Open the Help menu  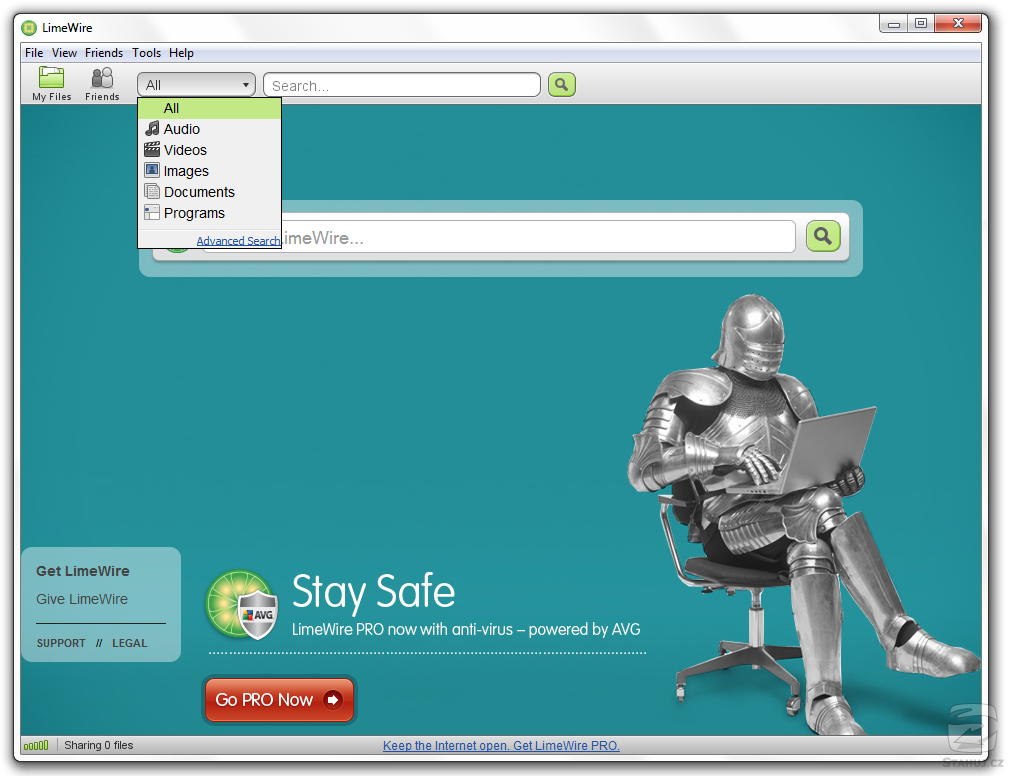click(x=181, y=53)
